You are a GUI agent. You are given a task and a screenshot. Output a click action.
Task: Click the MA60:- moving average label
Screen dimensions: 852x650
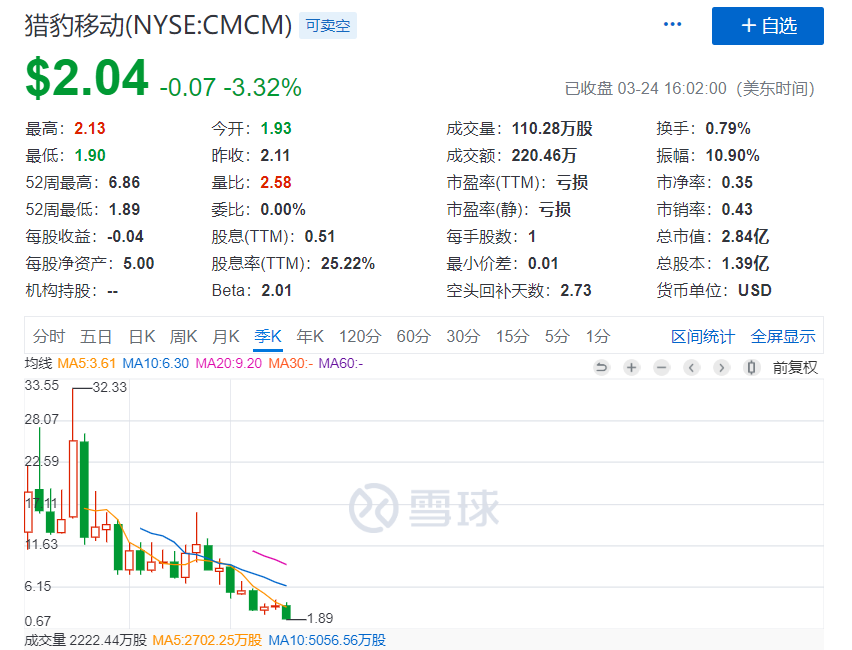(341, 363)
